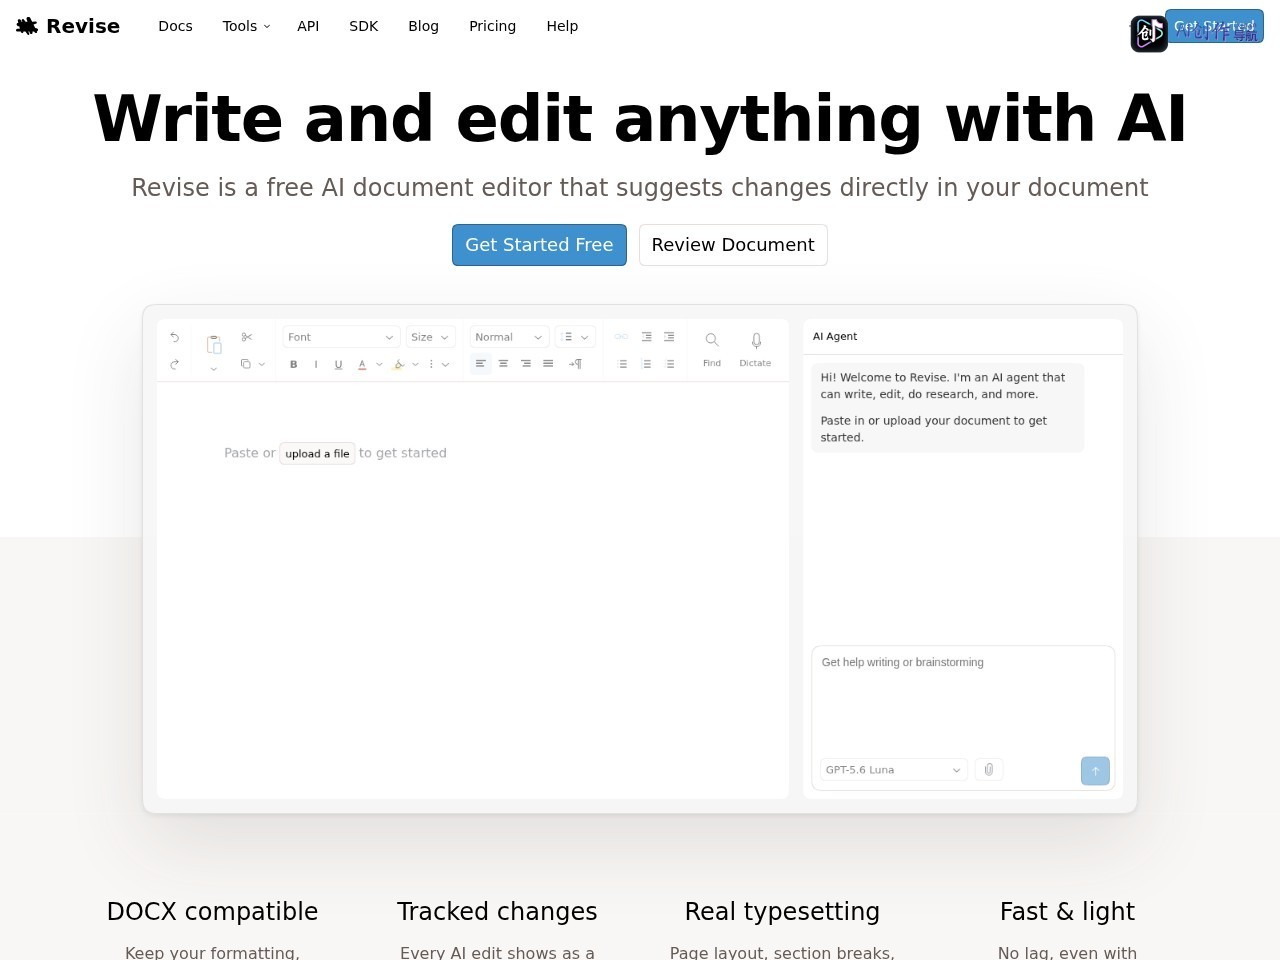Toggle the numbered list
This screenshot has width=1280, height=960.
click(646, 364)
